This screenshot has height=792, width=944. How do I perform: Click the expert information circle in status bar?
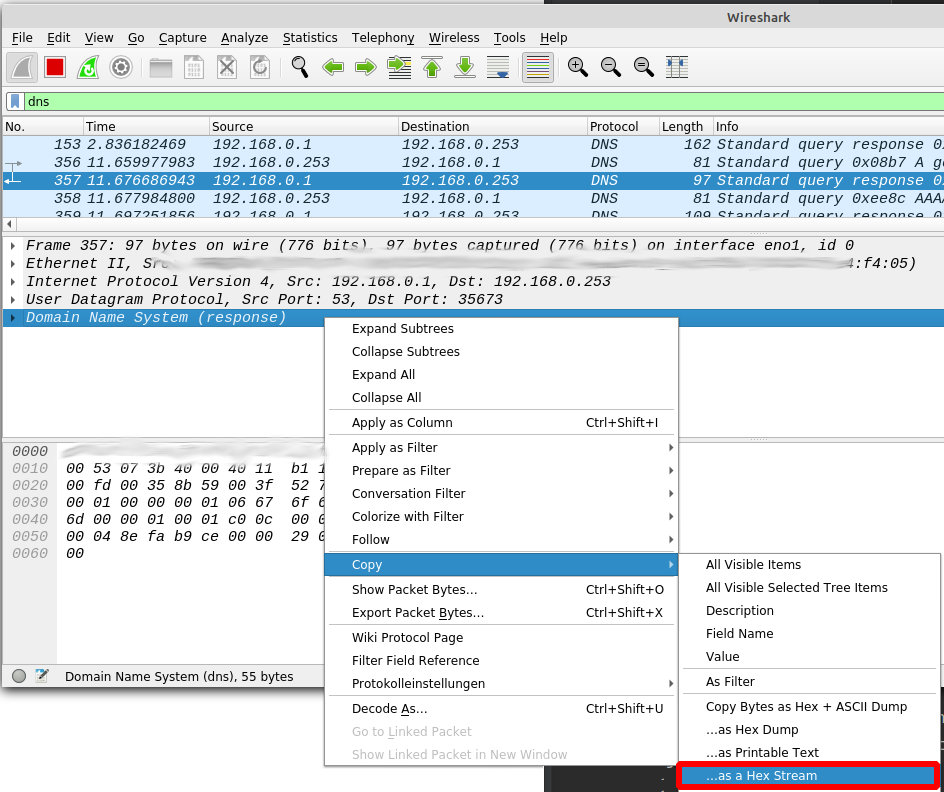coord(19,676)
